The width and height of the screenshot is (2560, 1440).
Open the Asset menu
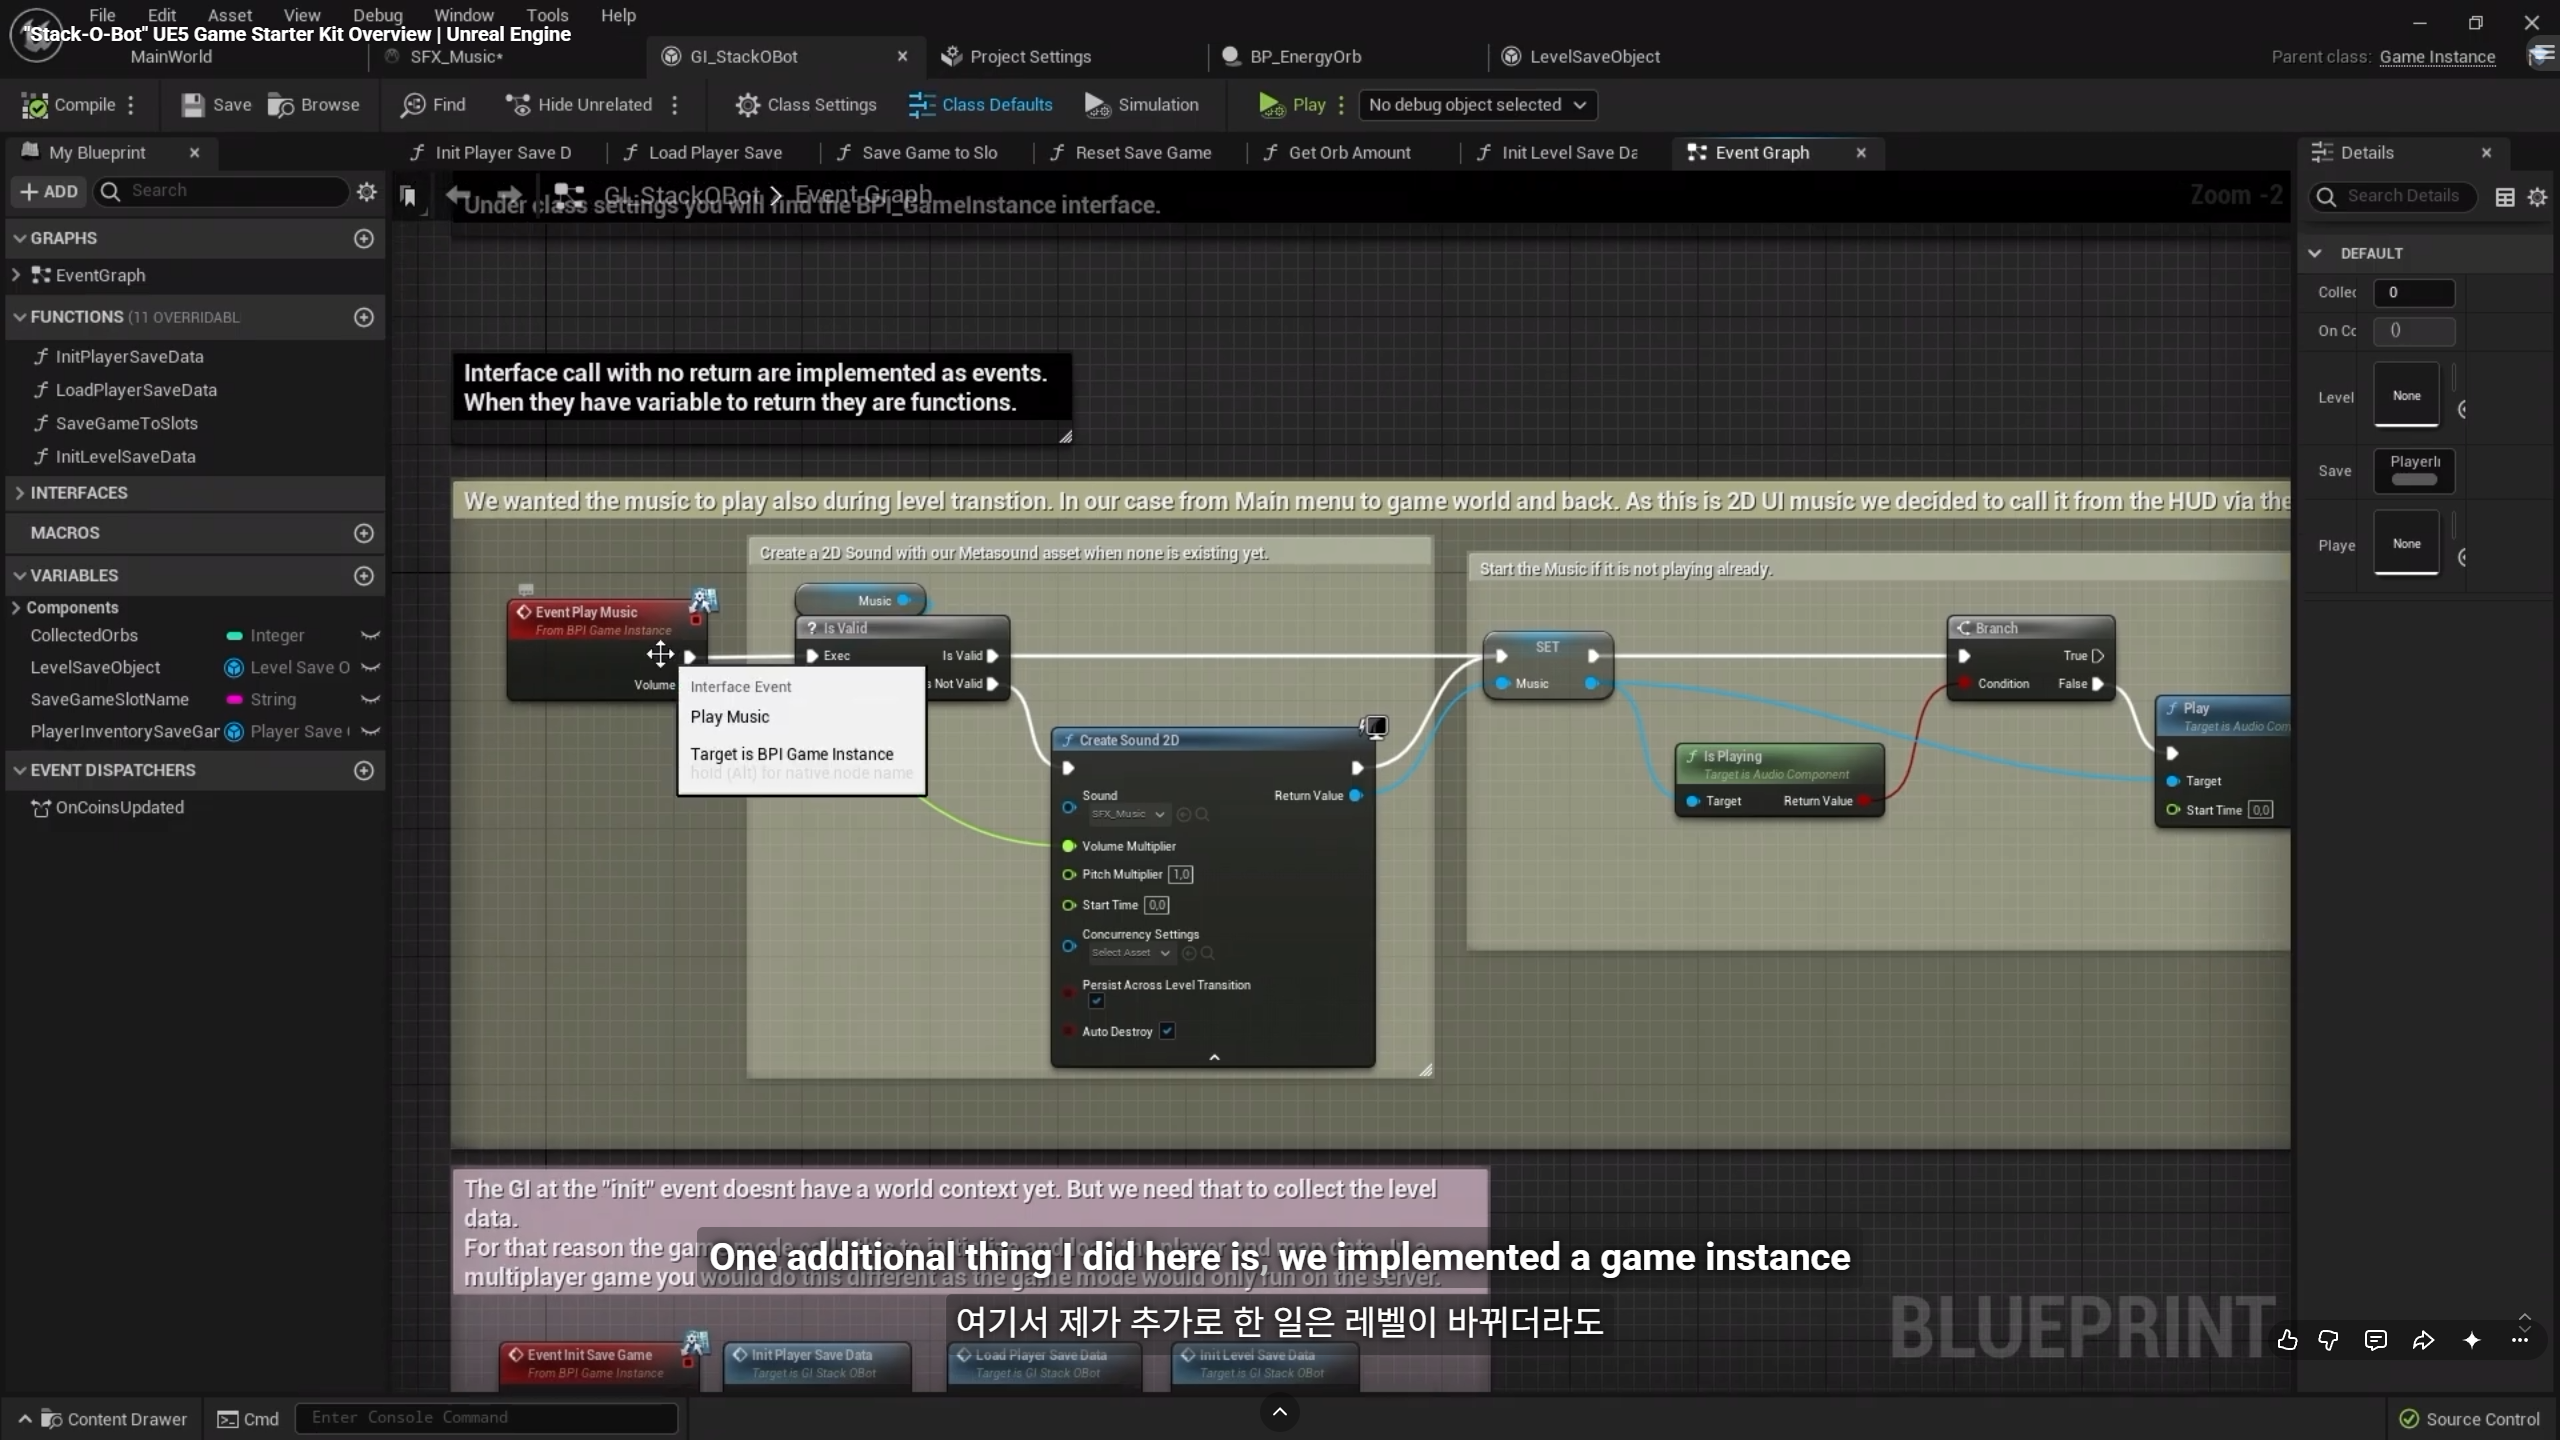(230, 15)
